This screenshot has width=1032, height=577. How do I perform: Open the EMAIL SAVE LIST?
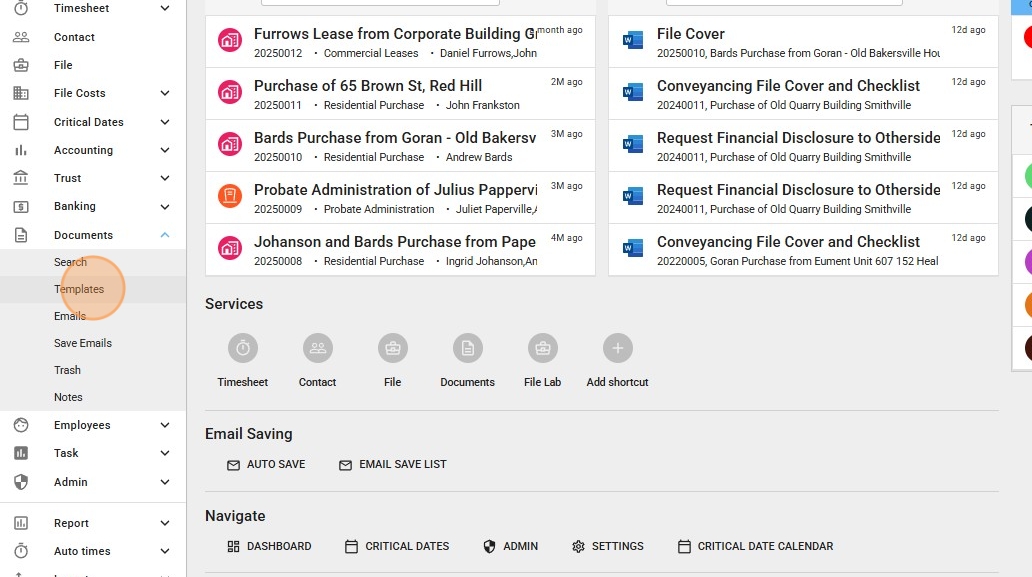coord(393,465)
